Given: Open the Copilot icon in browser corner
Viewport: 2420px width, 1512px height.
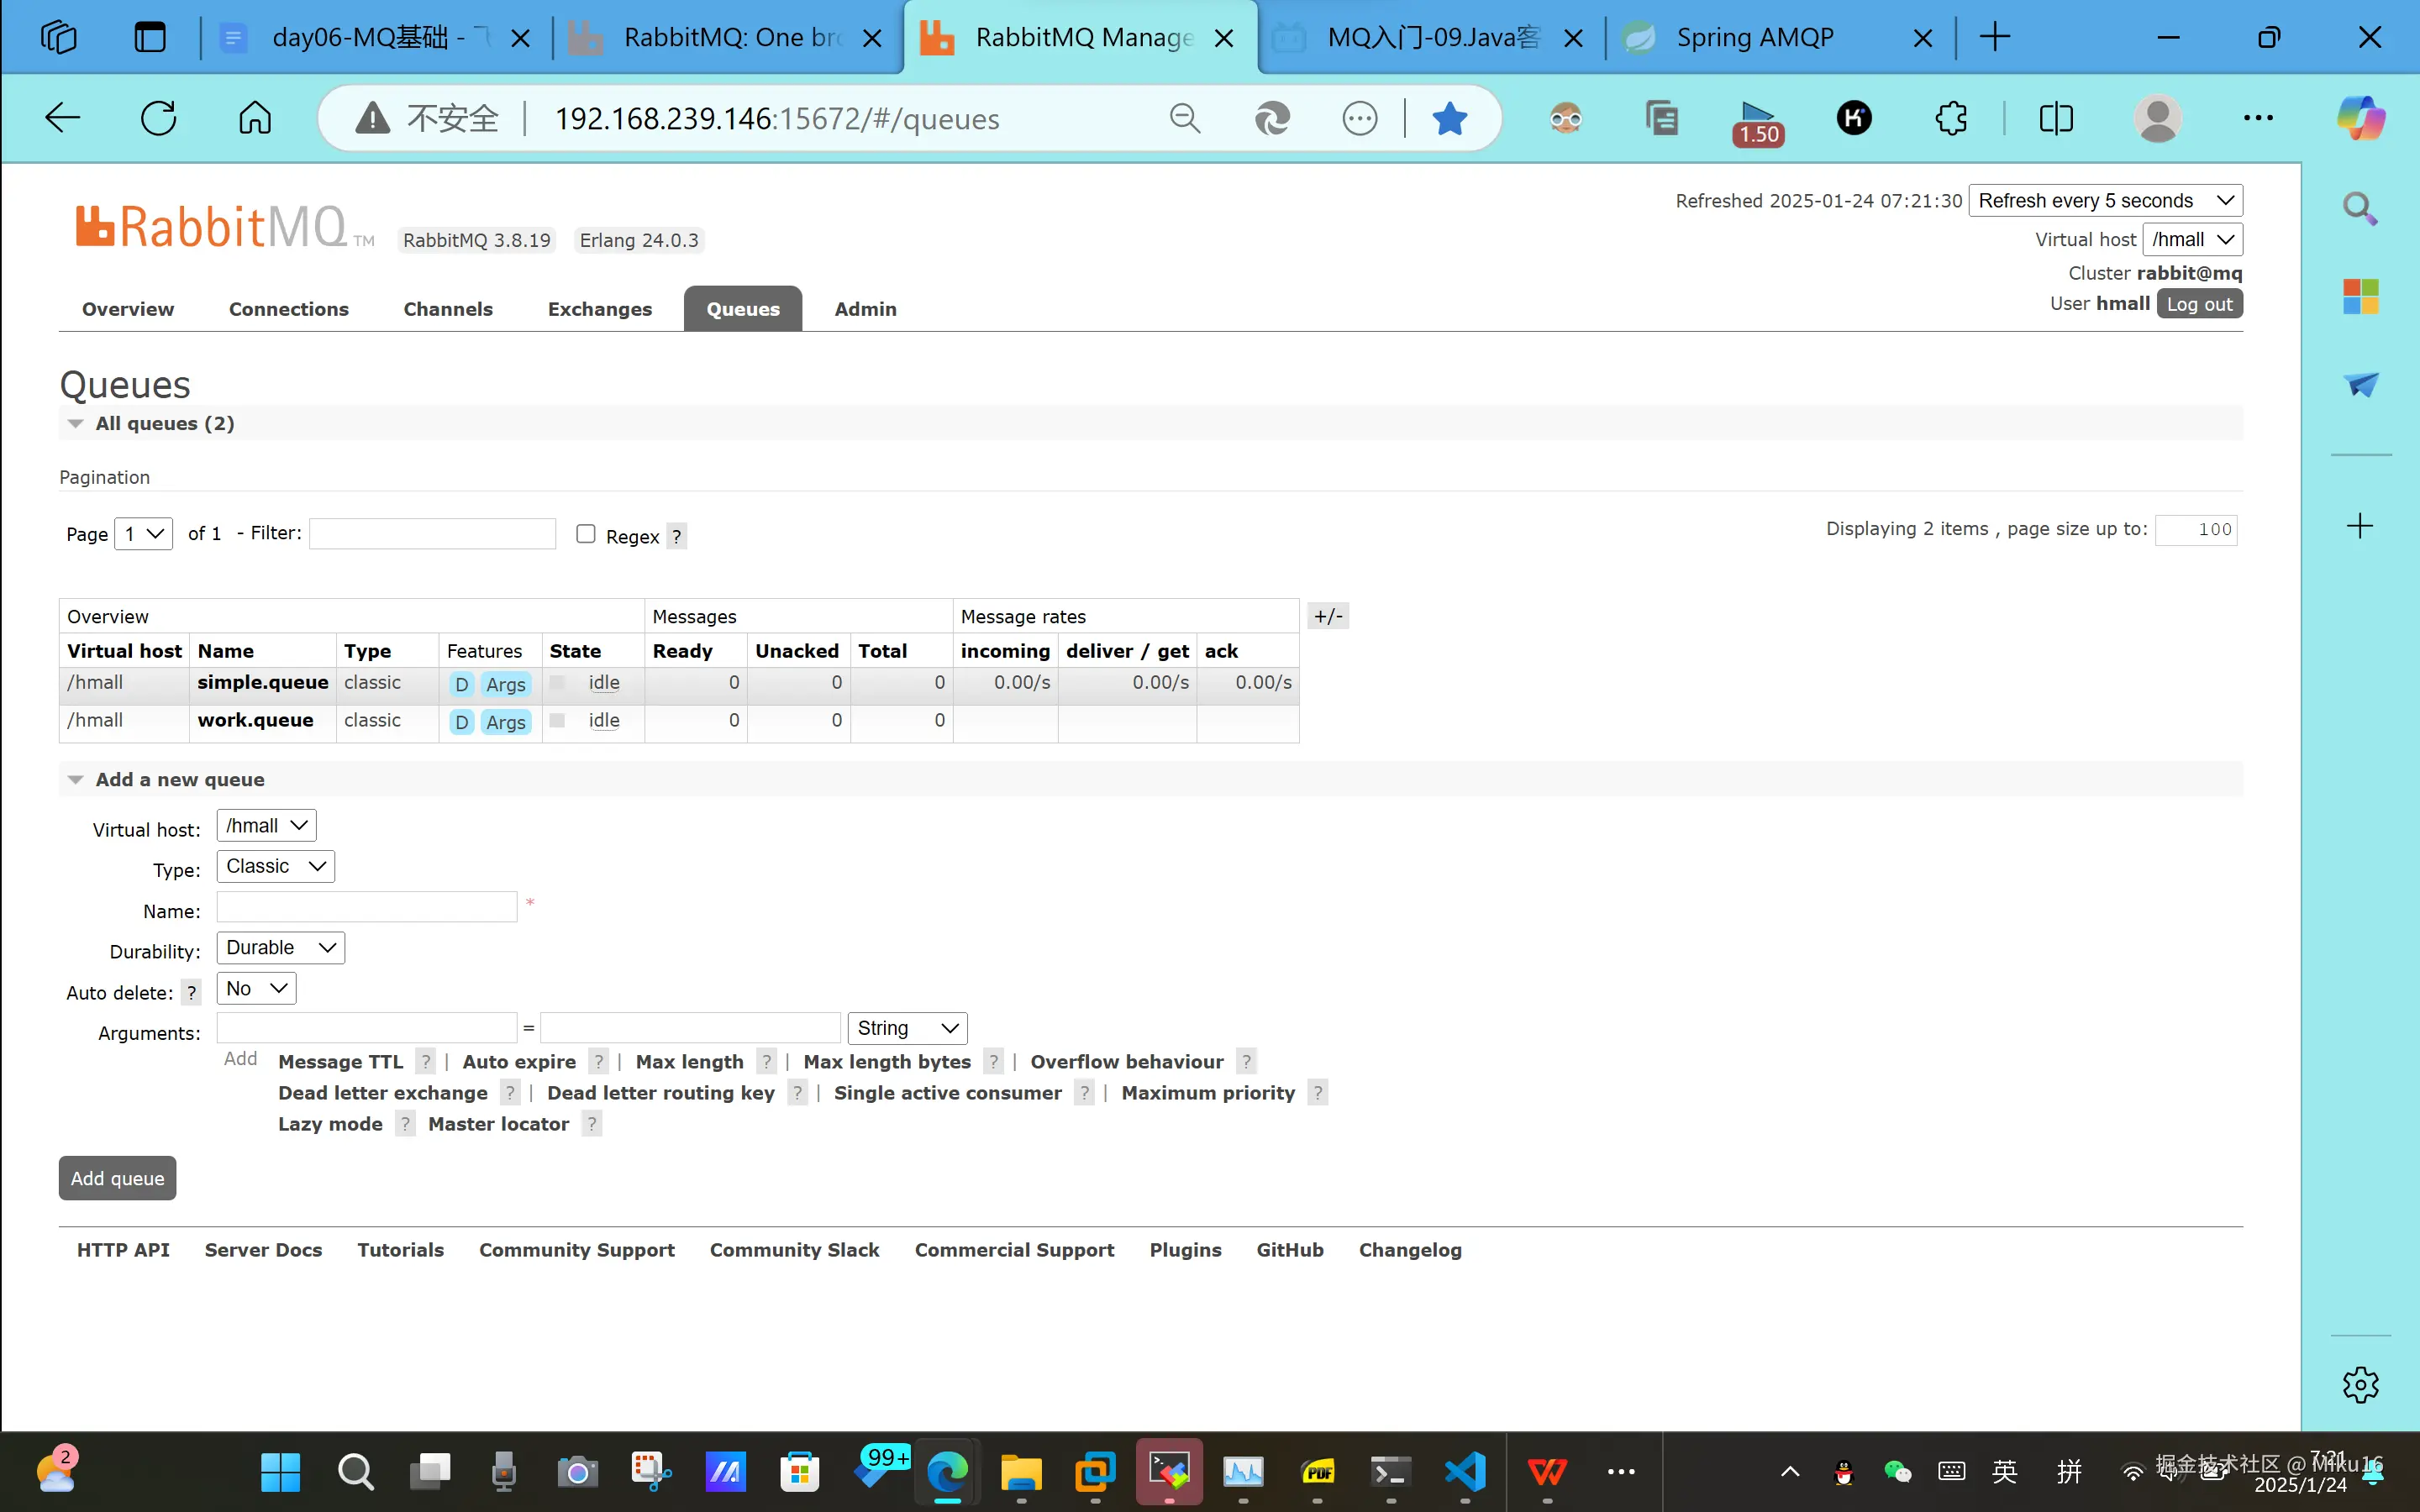Looking at the screenshot, I should coord(2360,118).
